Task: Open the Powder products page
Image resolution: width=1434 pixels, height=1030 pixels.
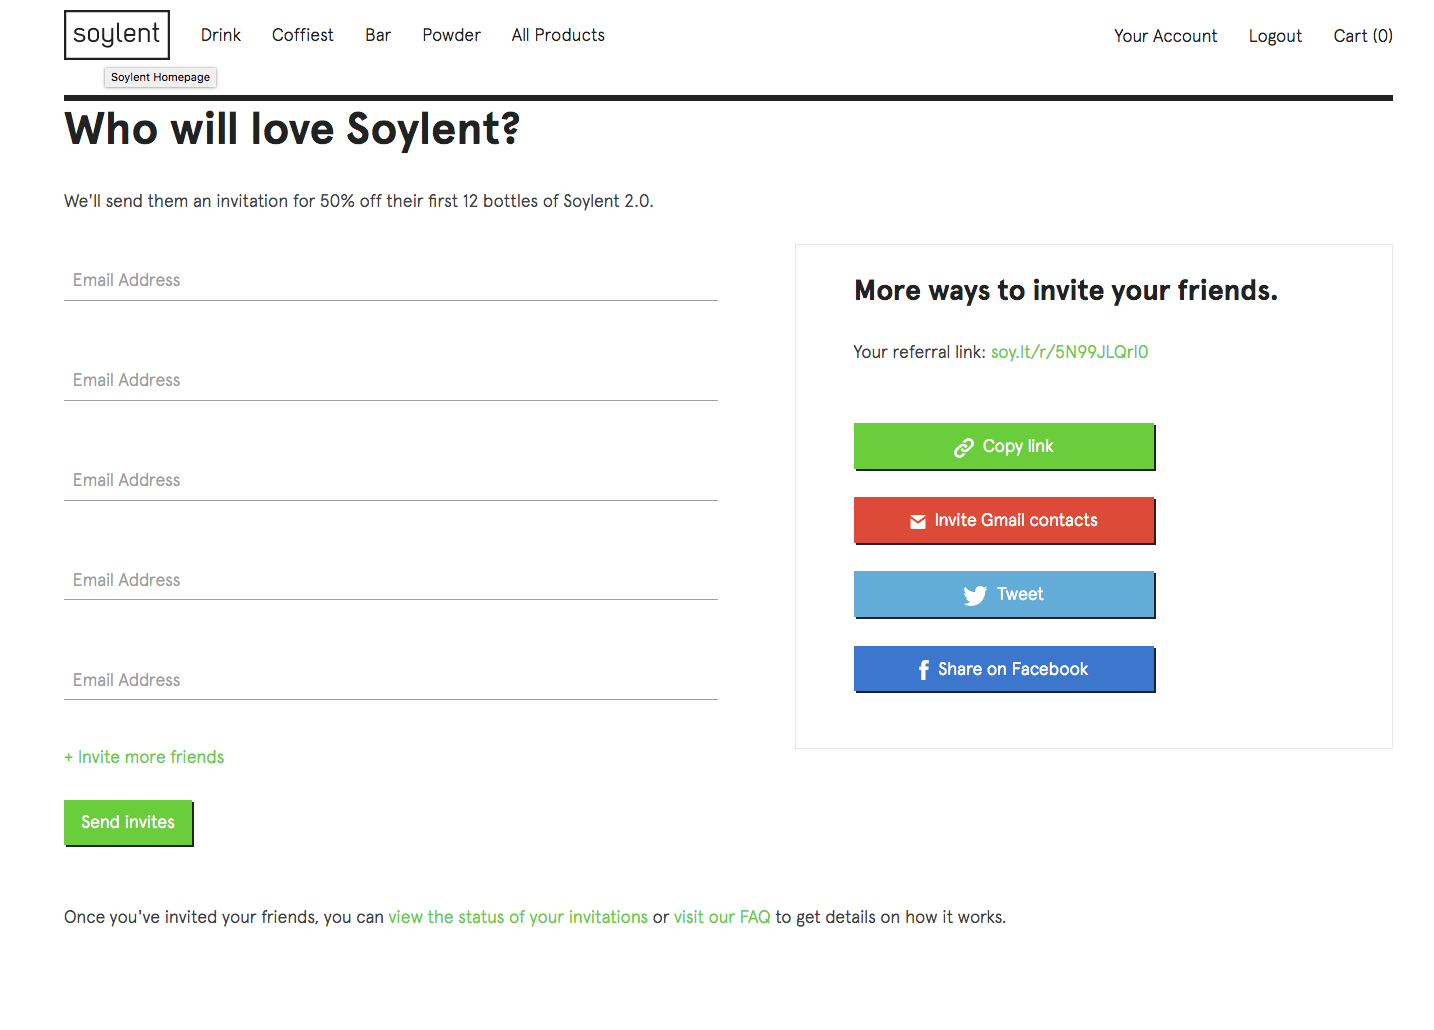Action: 451,35
